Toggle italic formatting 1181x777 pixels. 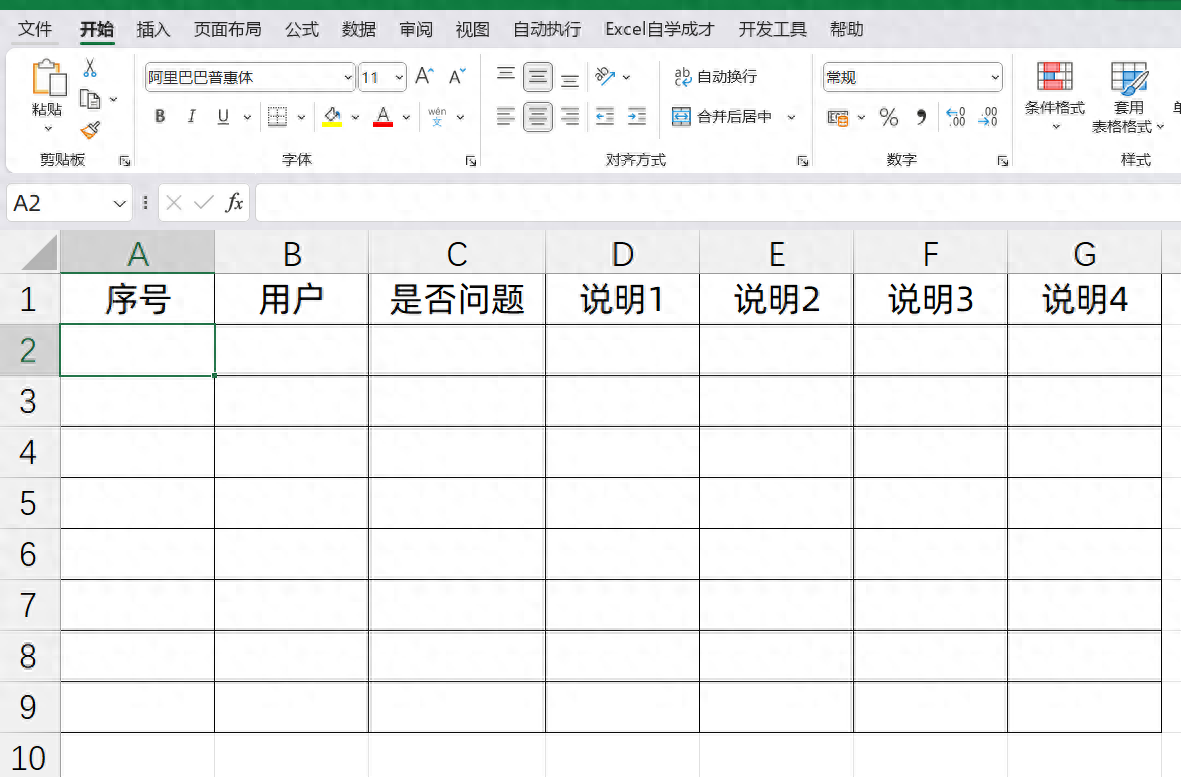[x=191, y=116]
